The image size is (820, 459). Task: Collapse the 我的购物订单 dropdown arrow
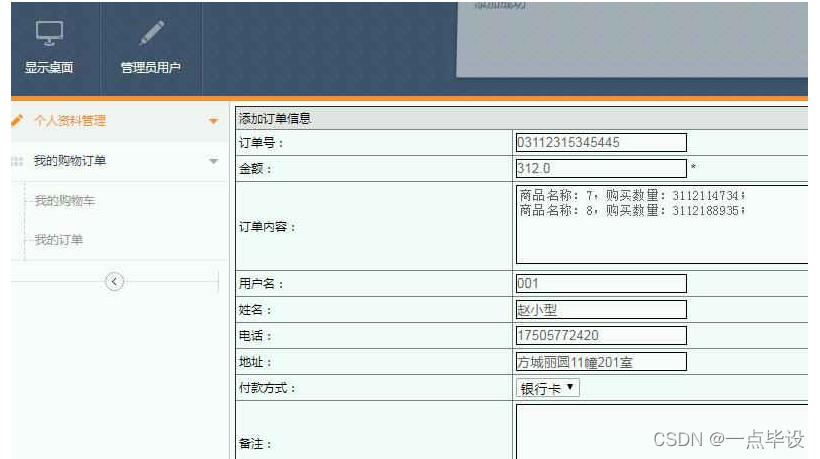[213, 161]
